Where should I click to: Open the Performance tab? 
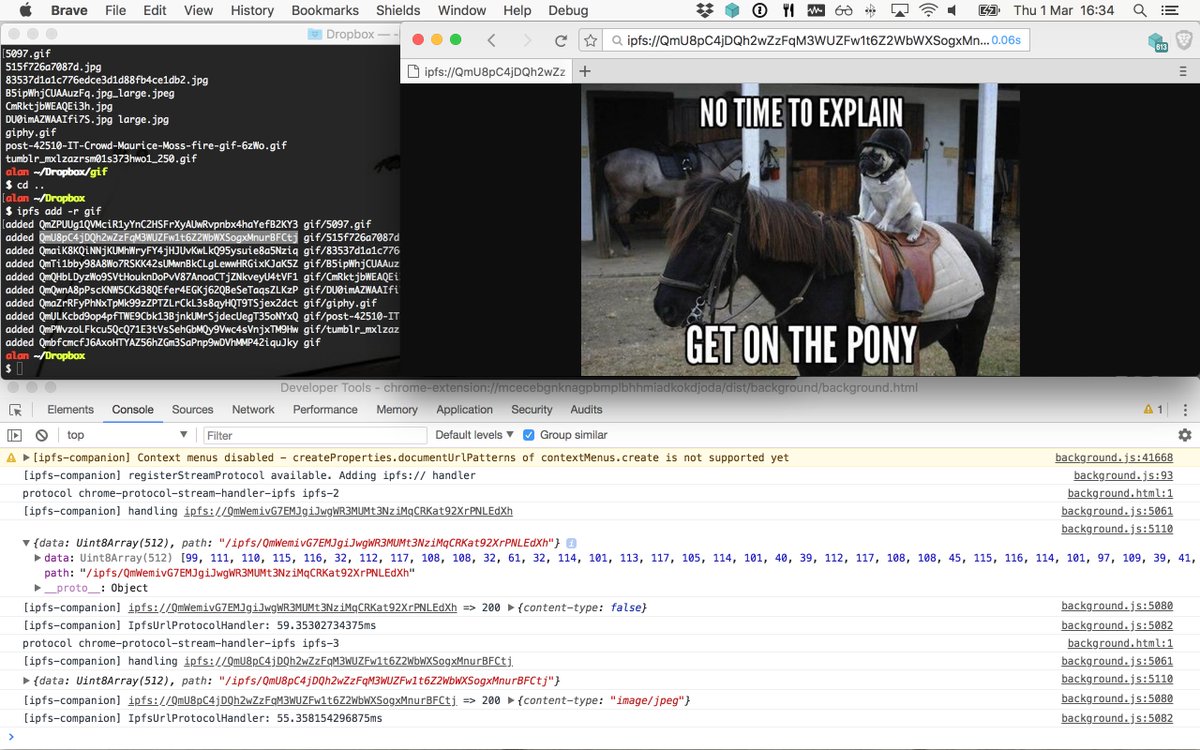pos(325,409)
